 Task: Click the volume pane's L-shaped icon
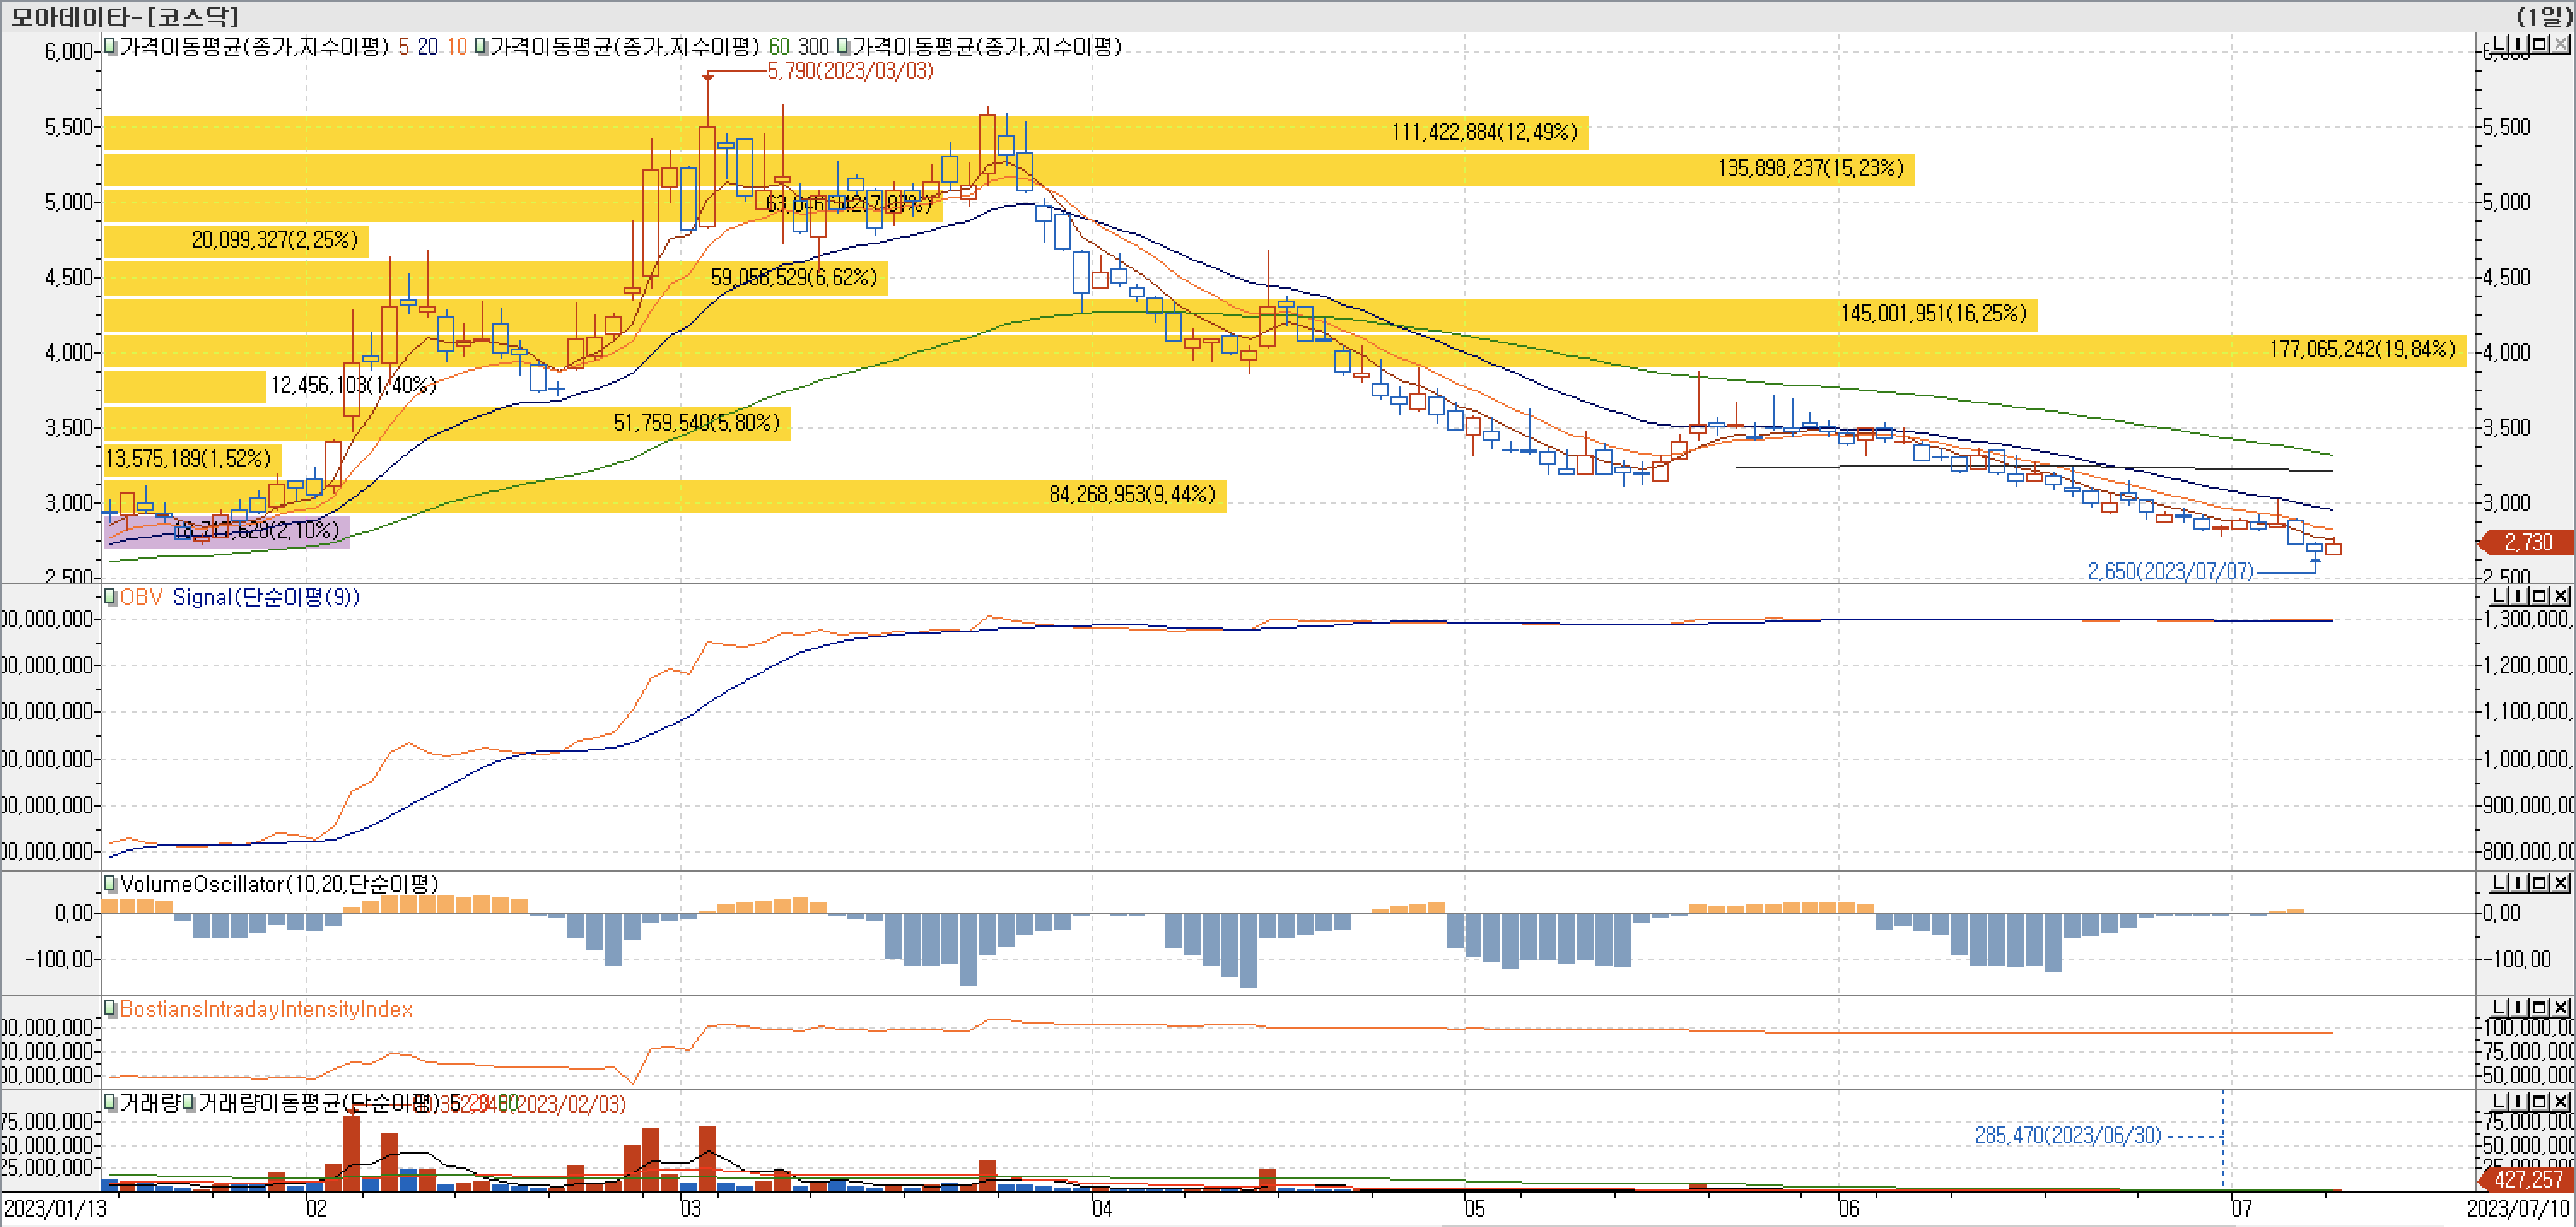click(2500, 1102)
